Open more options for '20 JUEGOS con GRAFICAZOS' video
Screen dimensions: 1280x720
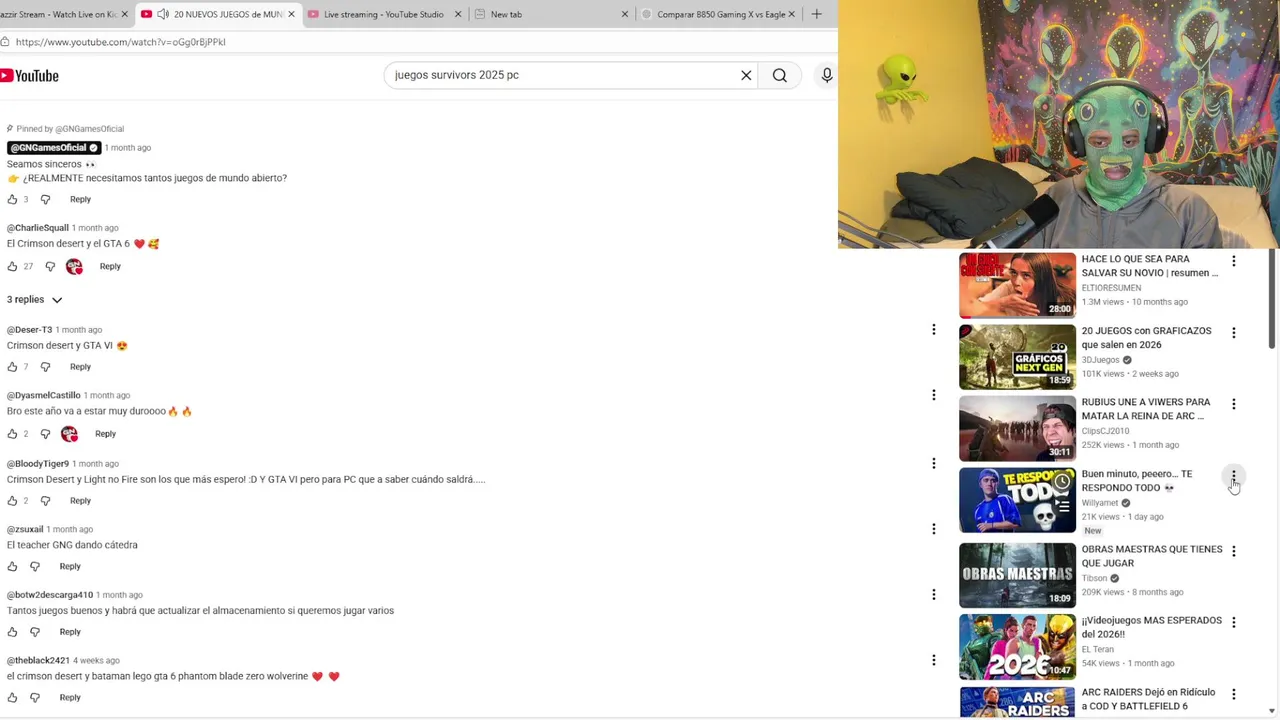pyautogui.click(x=1234, y=333)
